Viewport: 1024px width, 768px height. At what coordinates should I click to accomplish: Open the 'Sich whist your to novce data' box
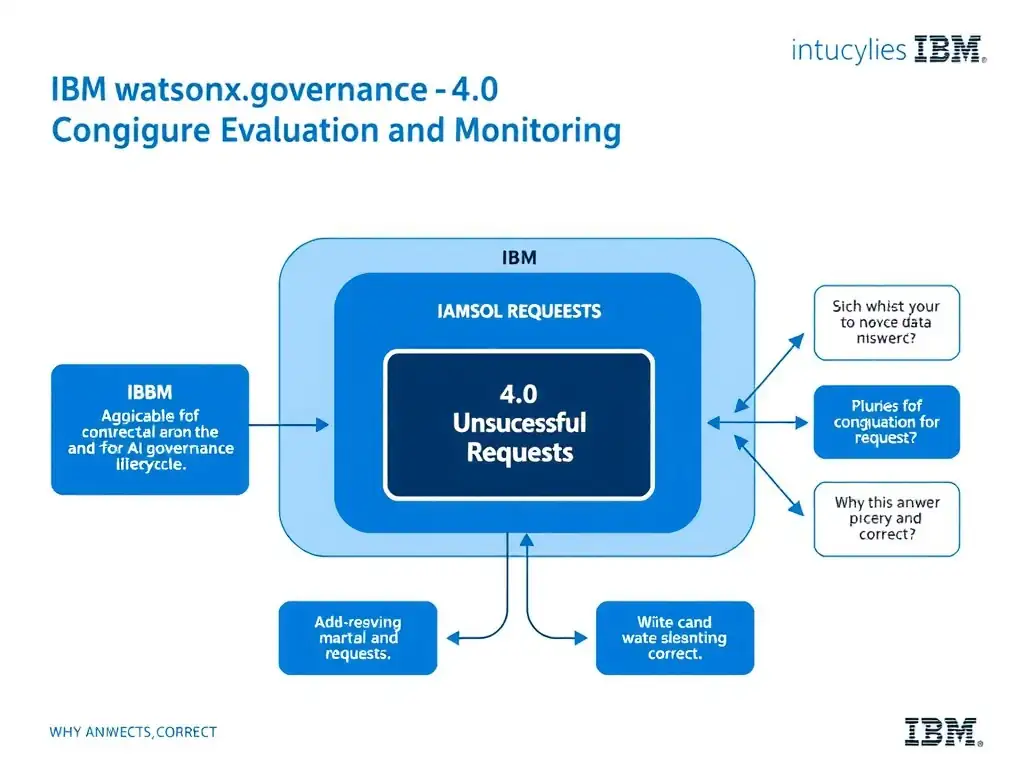click(x=887, y=323)
